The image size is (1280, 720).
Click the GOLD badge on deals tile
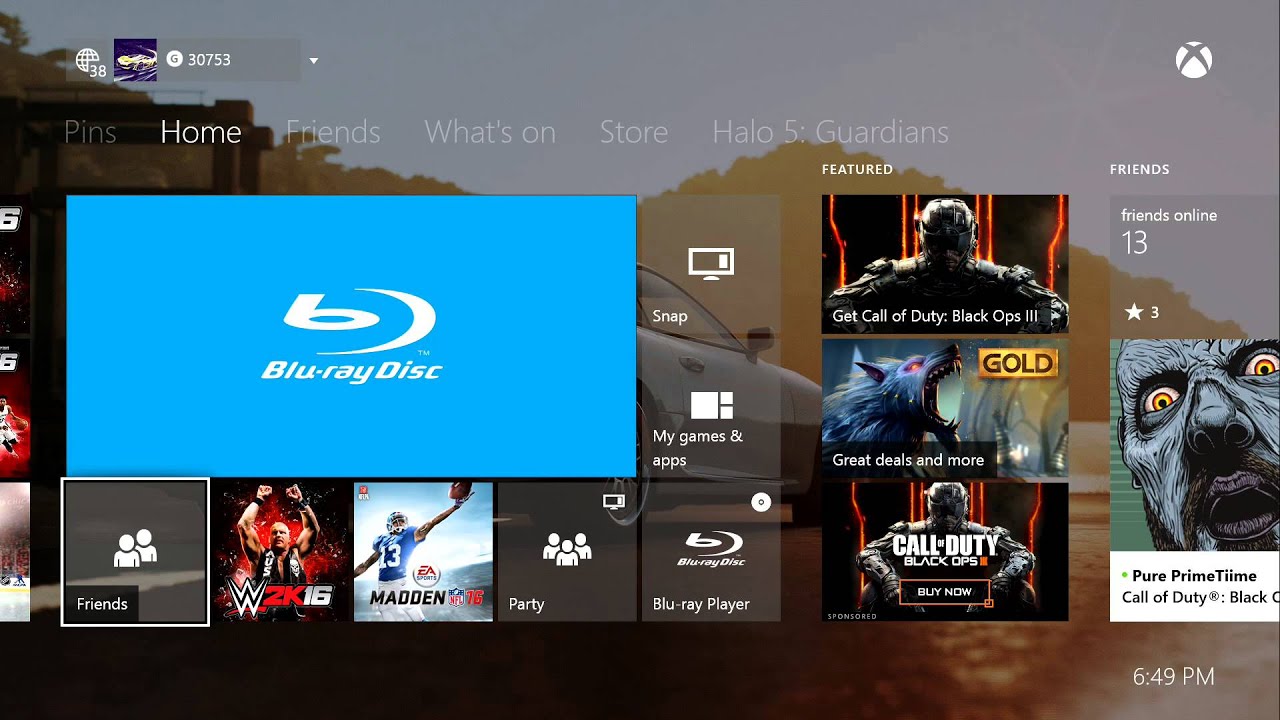pyautogui.click(x=1018, y=363)
